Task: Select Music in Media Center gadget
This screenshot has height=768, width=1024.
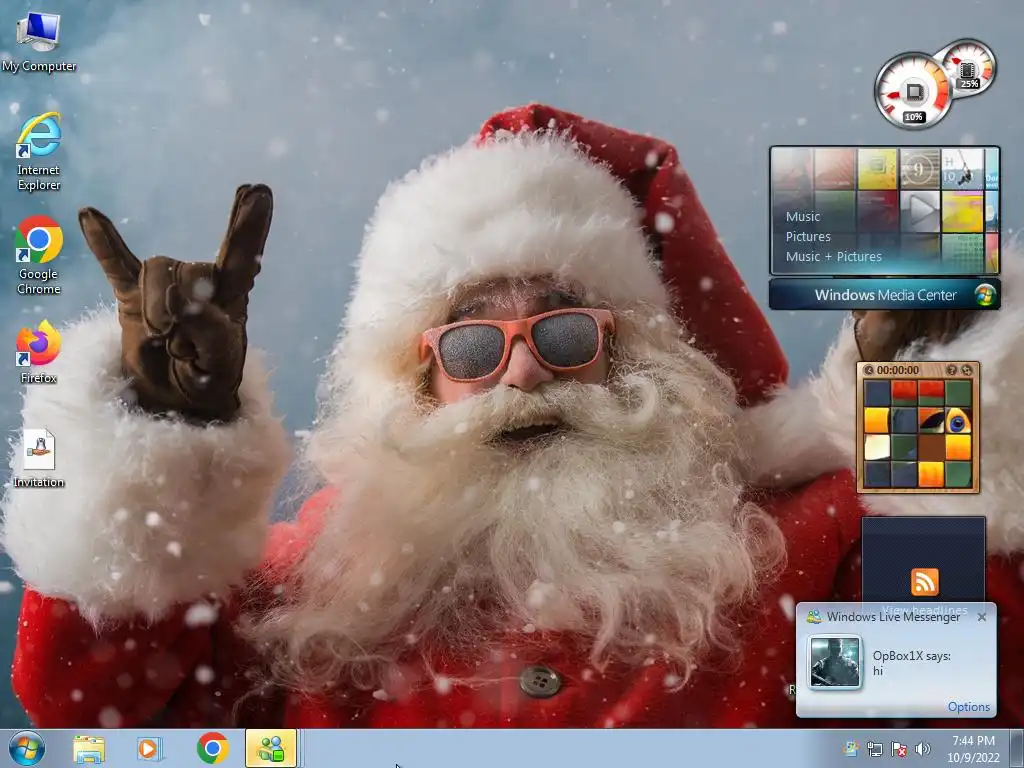Action: click(803, 217)
